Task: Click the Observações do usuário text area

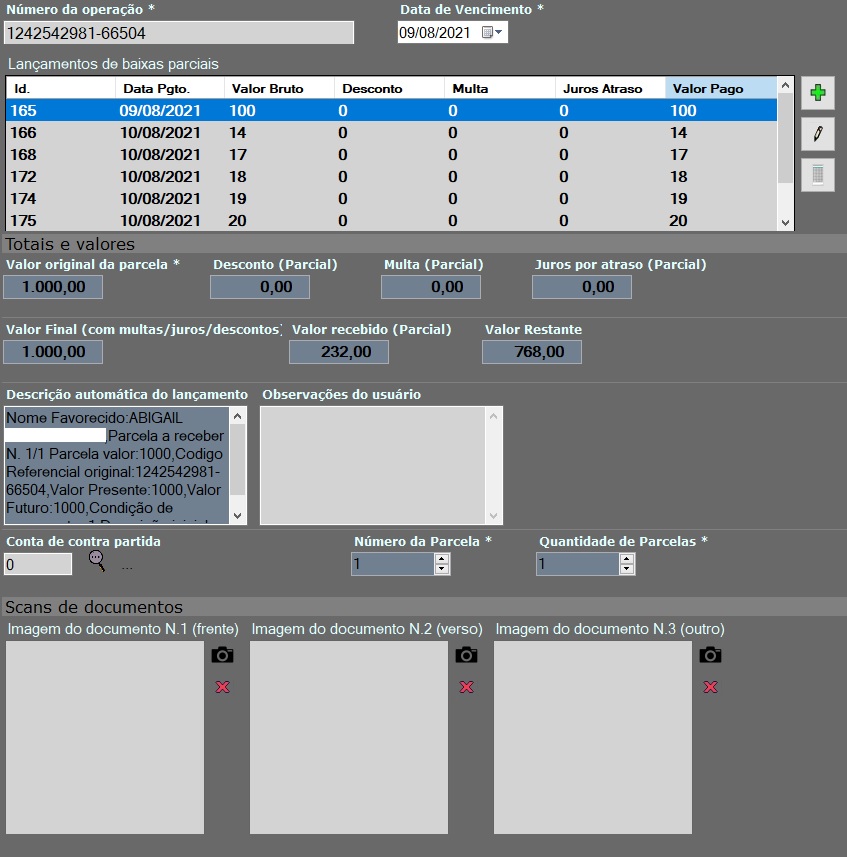Action: [373, 464]
